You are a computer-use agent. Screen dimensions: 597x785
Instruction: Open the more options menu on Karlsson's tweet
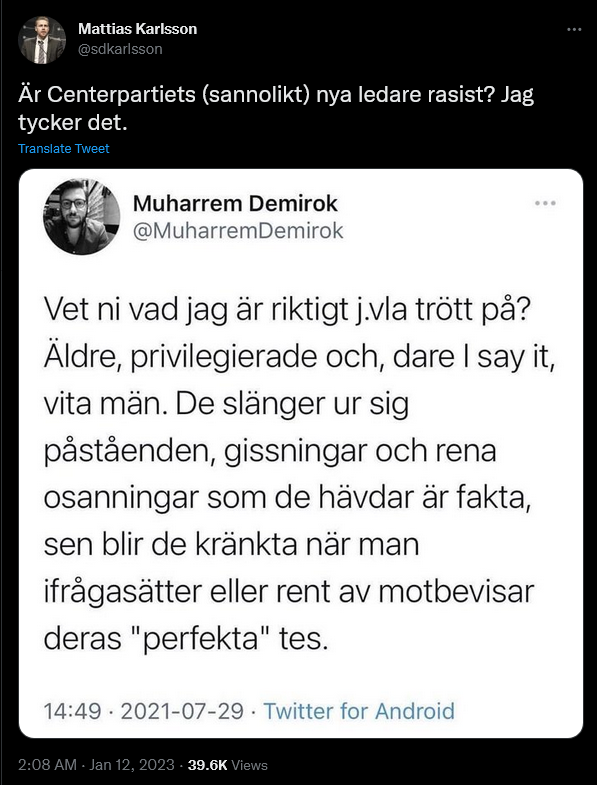pos(574,30)
